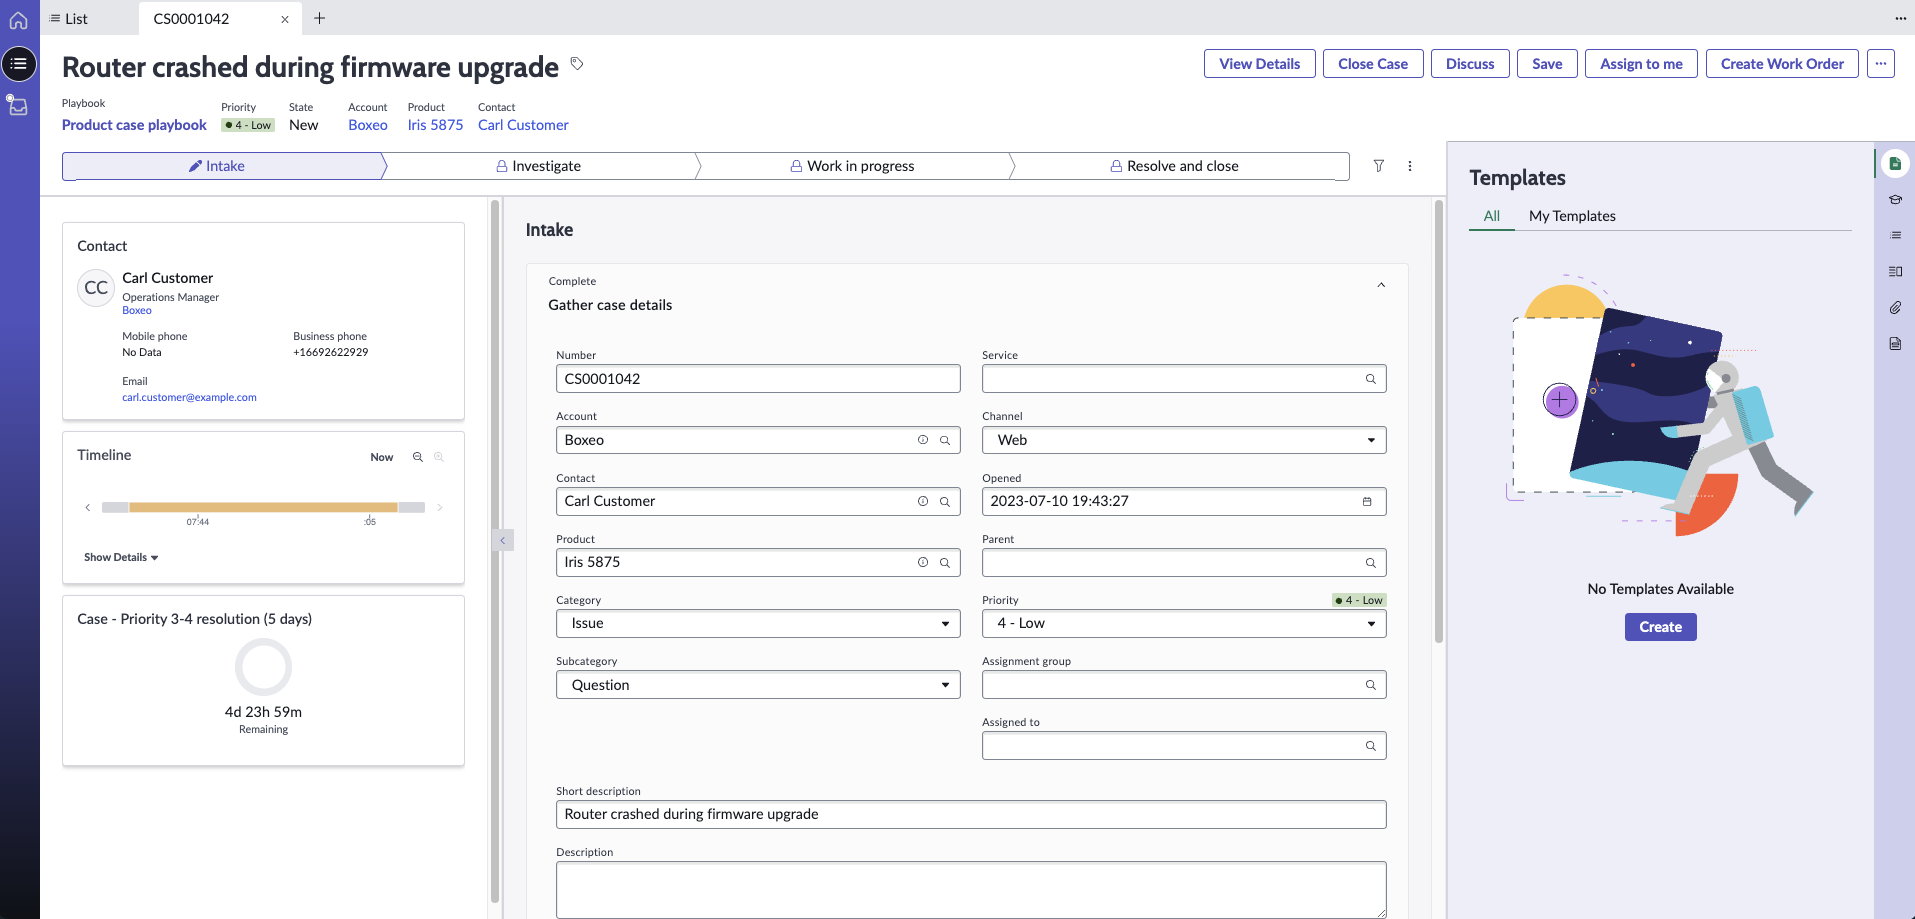Open more actions menu beside Create Work Order
Image resolution: width=1915 pixels, height=919 pixels.
pyautogui.click(x=1881, y=64)
